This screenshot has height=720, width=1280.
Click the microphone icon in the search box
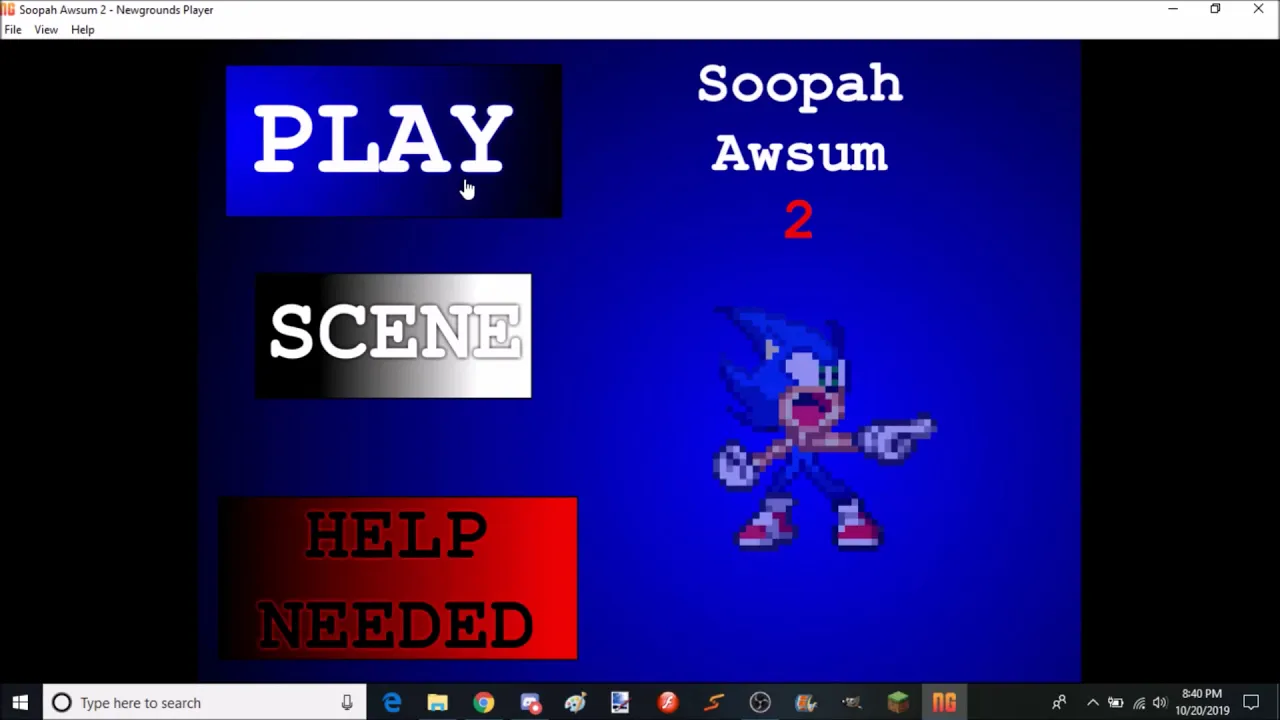coord(347,703)
